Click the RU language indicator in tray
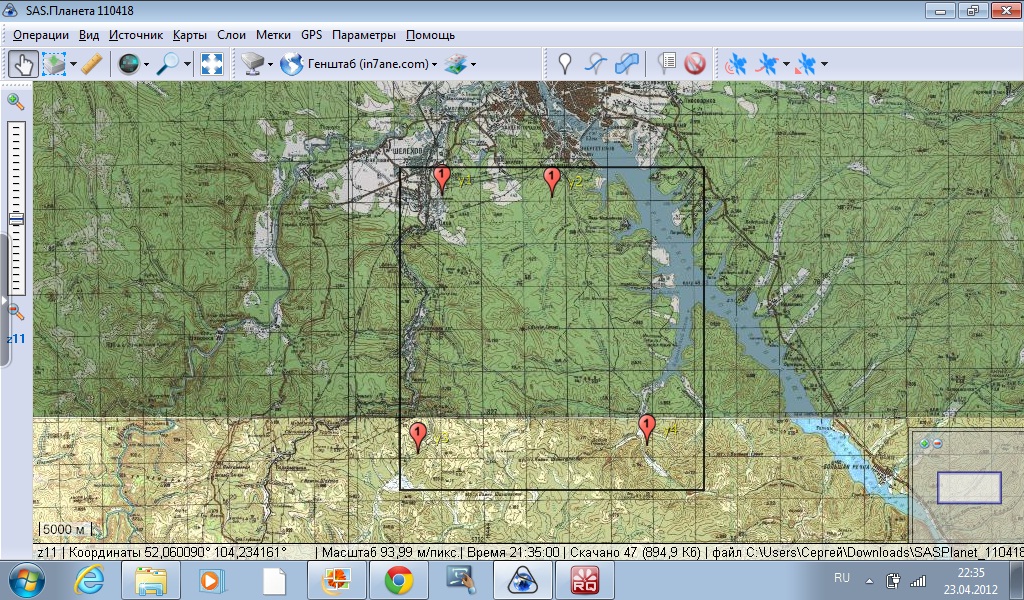1024x600 pixels. tap(842, 578)
